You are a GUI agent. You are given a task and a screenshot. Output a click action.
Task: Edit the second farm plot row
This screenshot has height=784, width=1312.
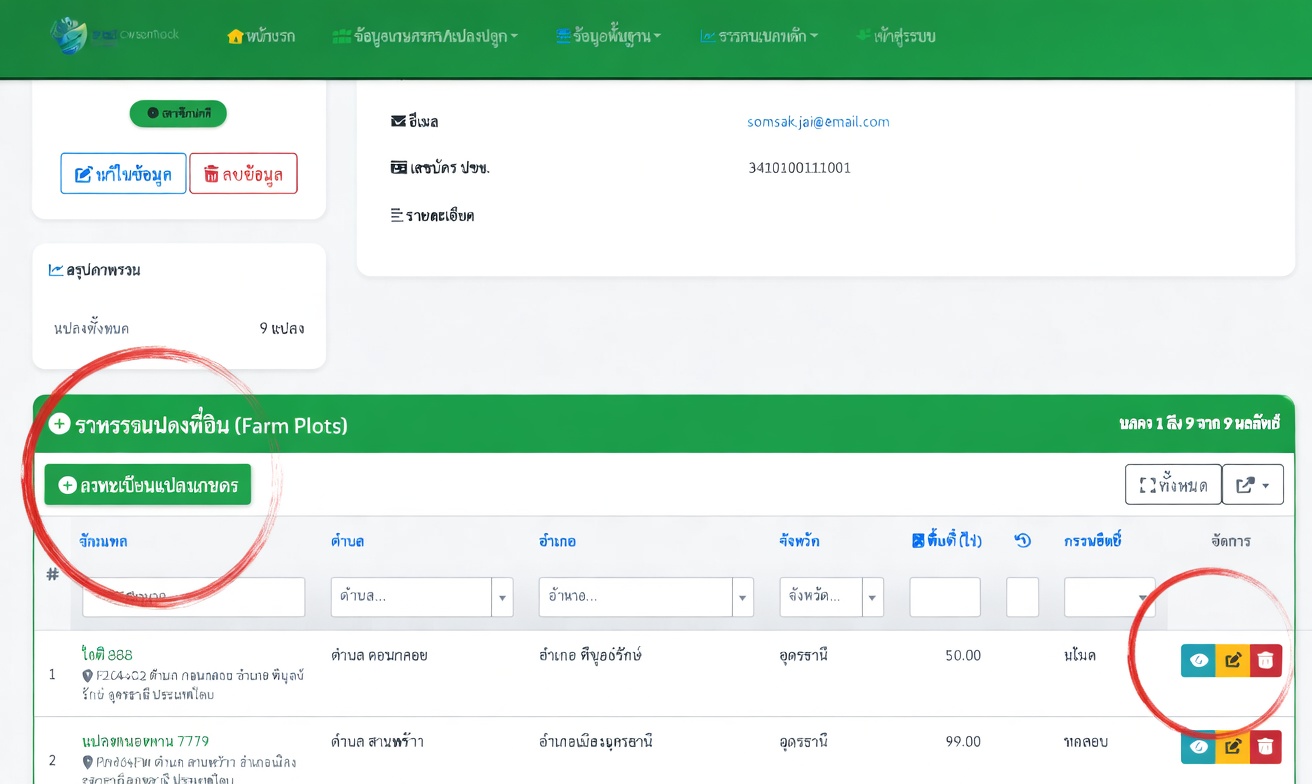click(1233, 746)
